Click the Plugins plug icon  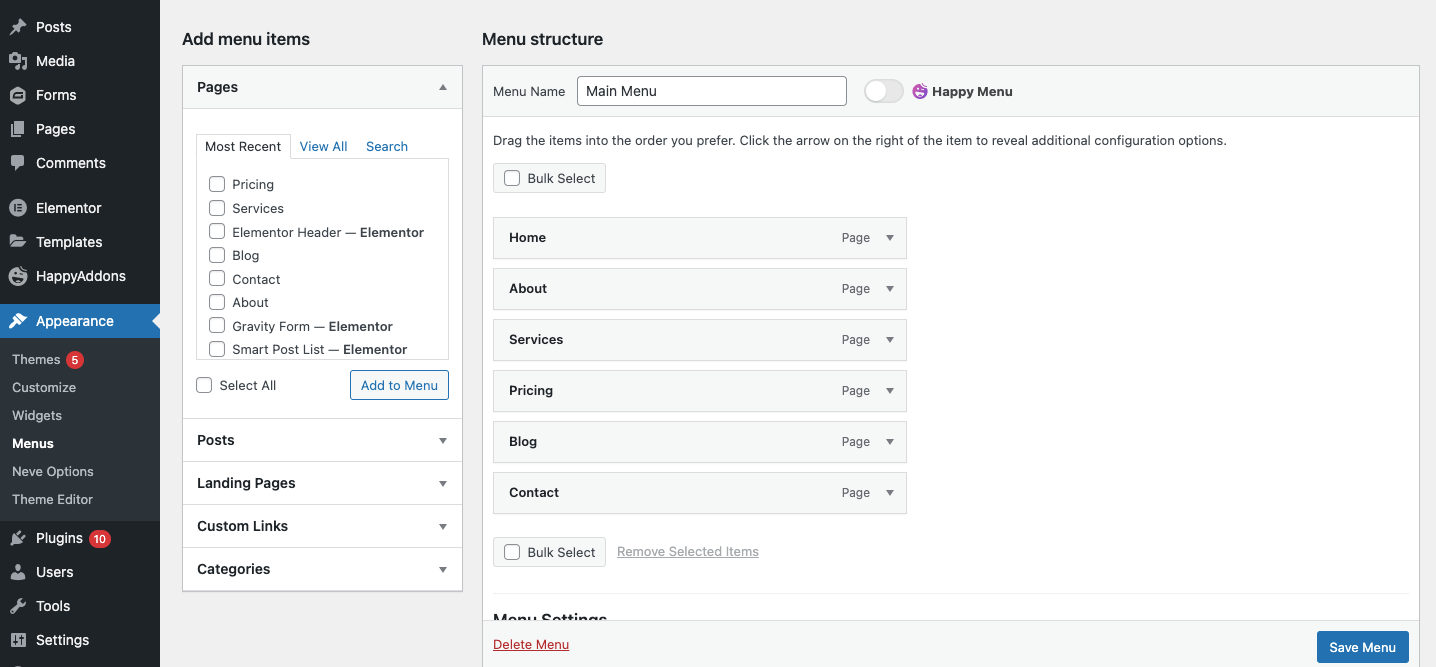pyautogui.click(x=18, y=538)
